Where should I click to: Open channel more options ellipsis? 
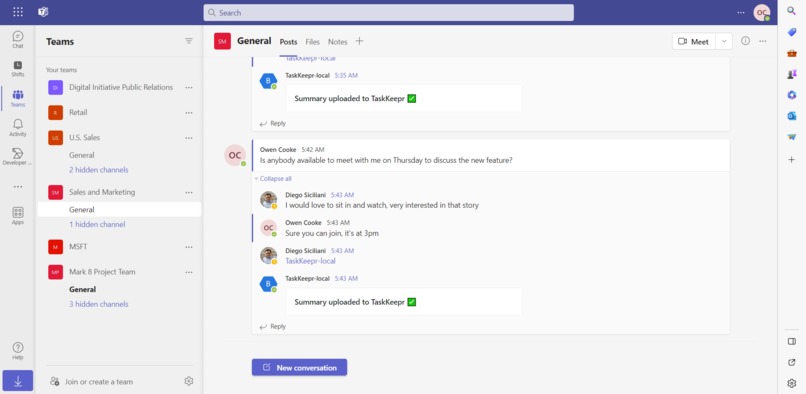pyautogui.click(x=763, y=41)
